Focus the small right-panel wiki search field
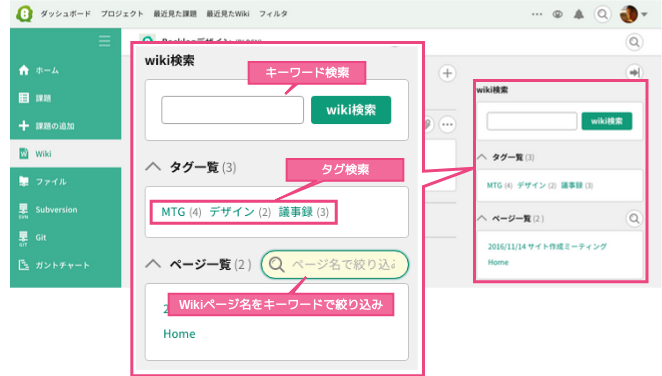Viewport: 662px width, 376px height. 532,121
